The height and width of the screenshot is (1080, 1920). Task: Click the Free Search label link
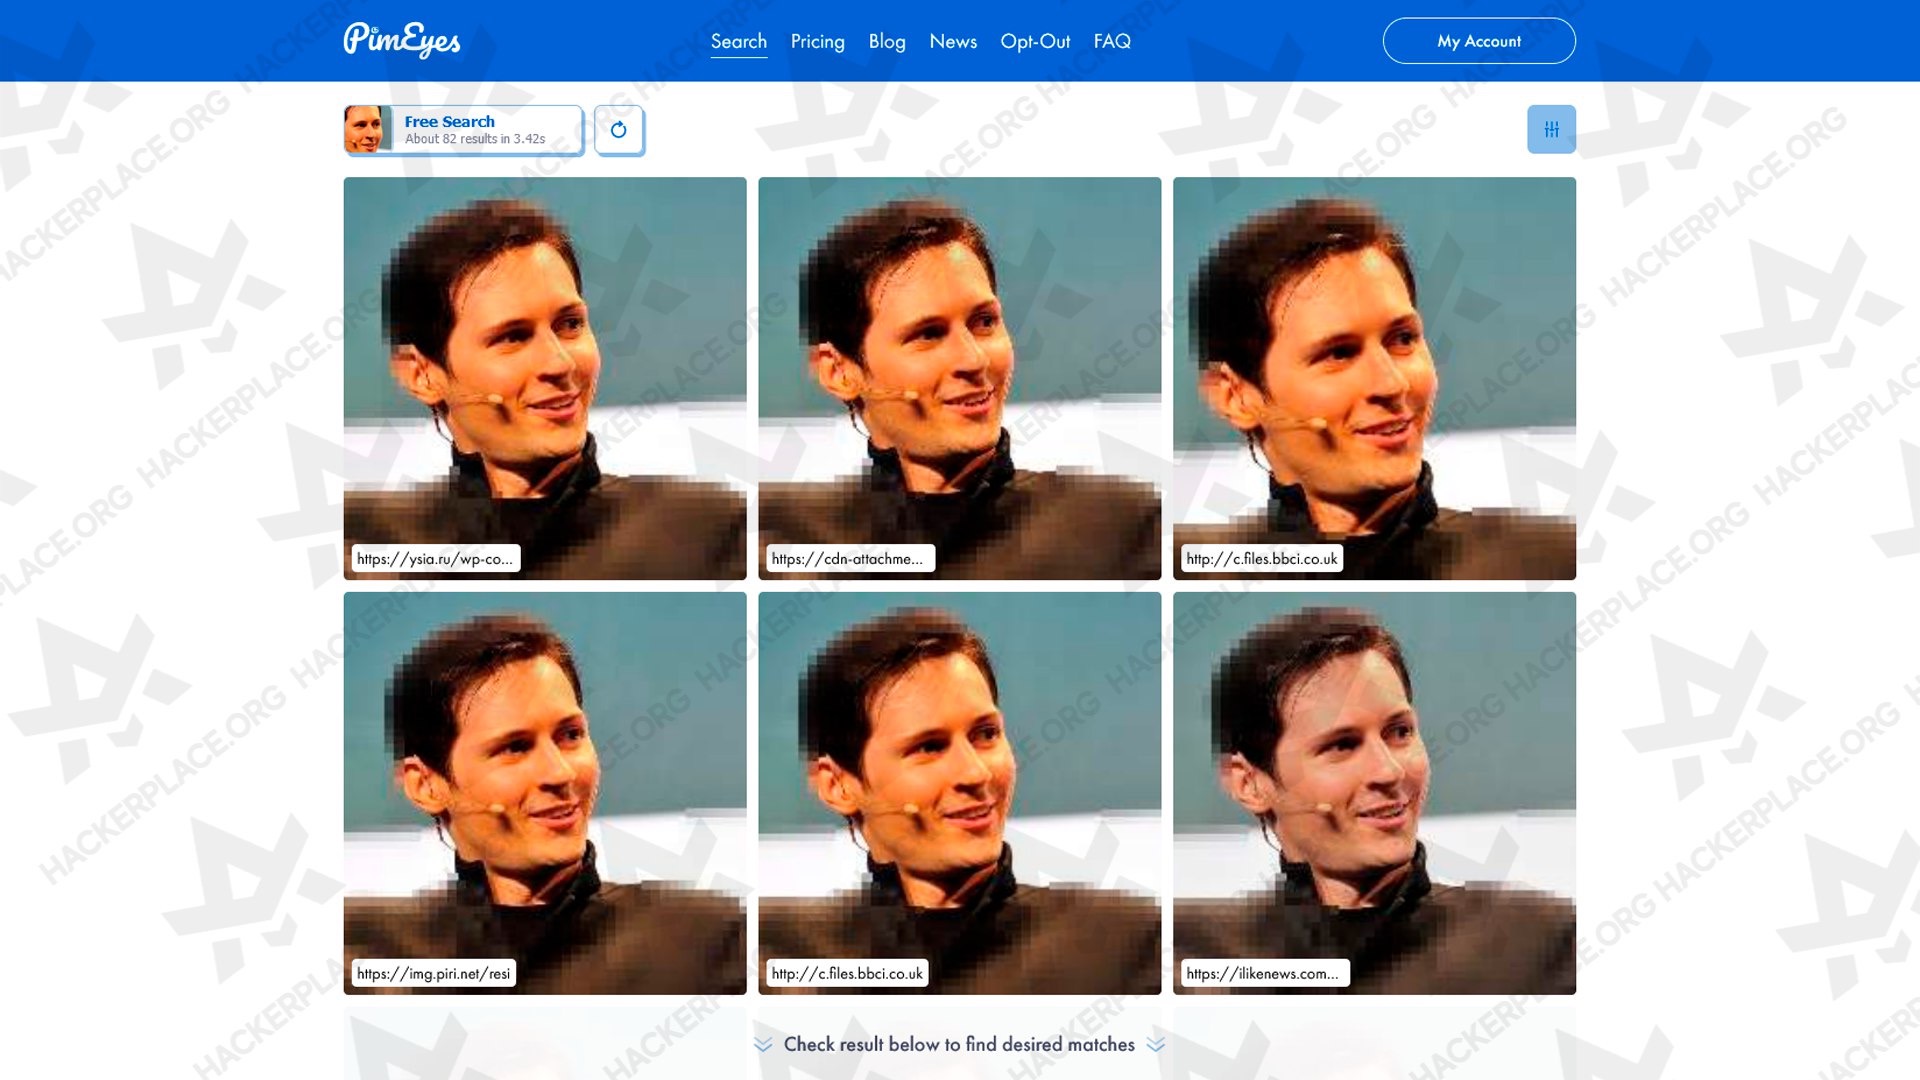point(448,121)
